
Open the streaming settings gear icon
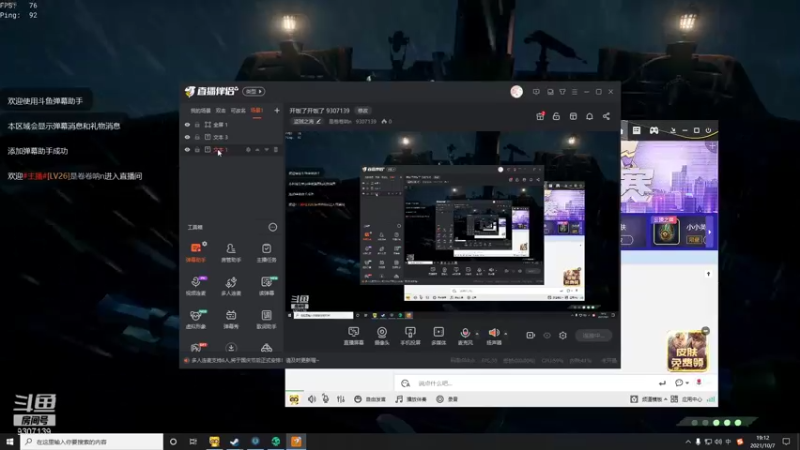pyautogui.click(x=563, y=335)
